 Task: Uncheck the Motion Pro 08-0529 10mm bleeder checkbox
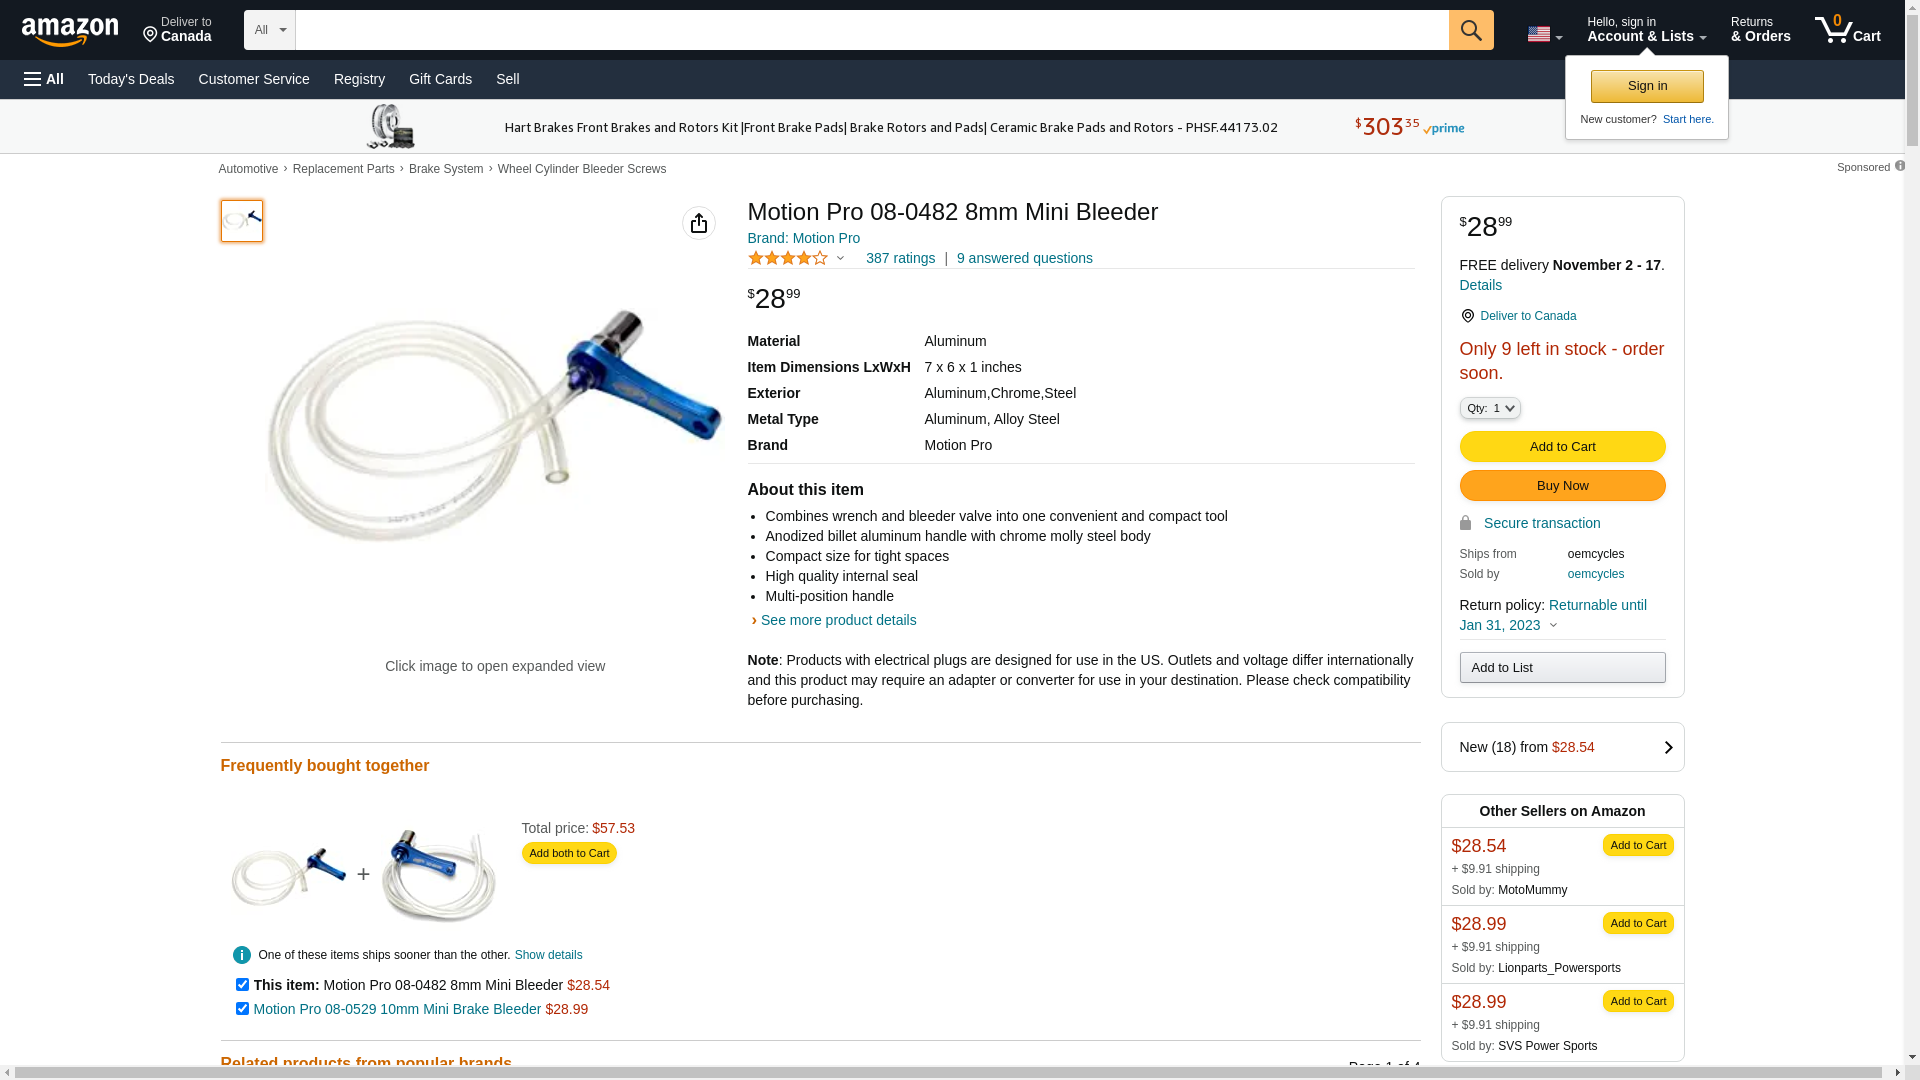[x=242, y=1009]
